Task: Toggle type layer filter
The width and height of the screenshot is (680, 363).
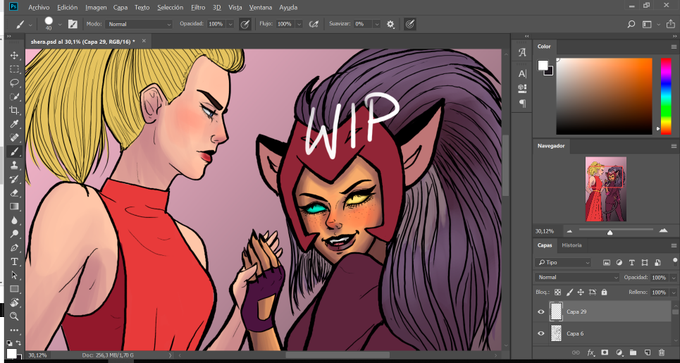Action: point(632,262)
